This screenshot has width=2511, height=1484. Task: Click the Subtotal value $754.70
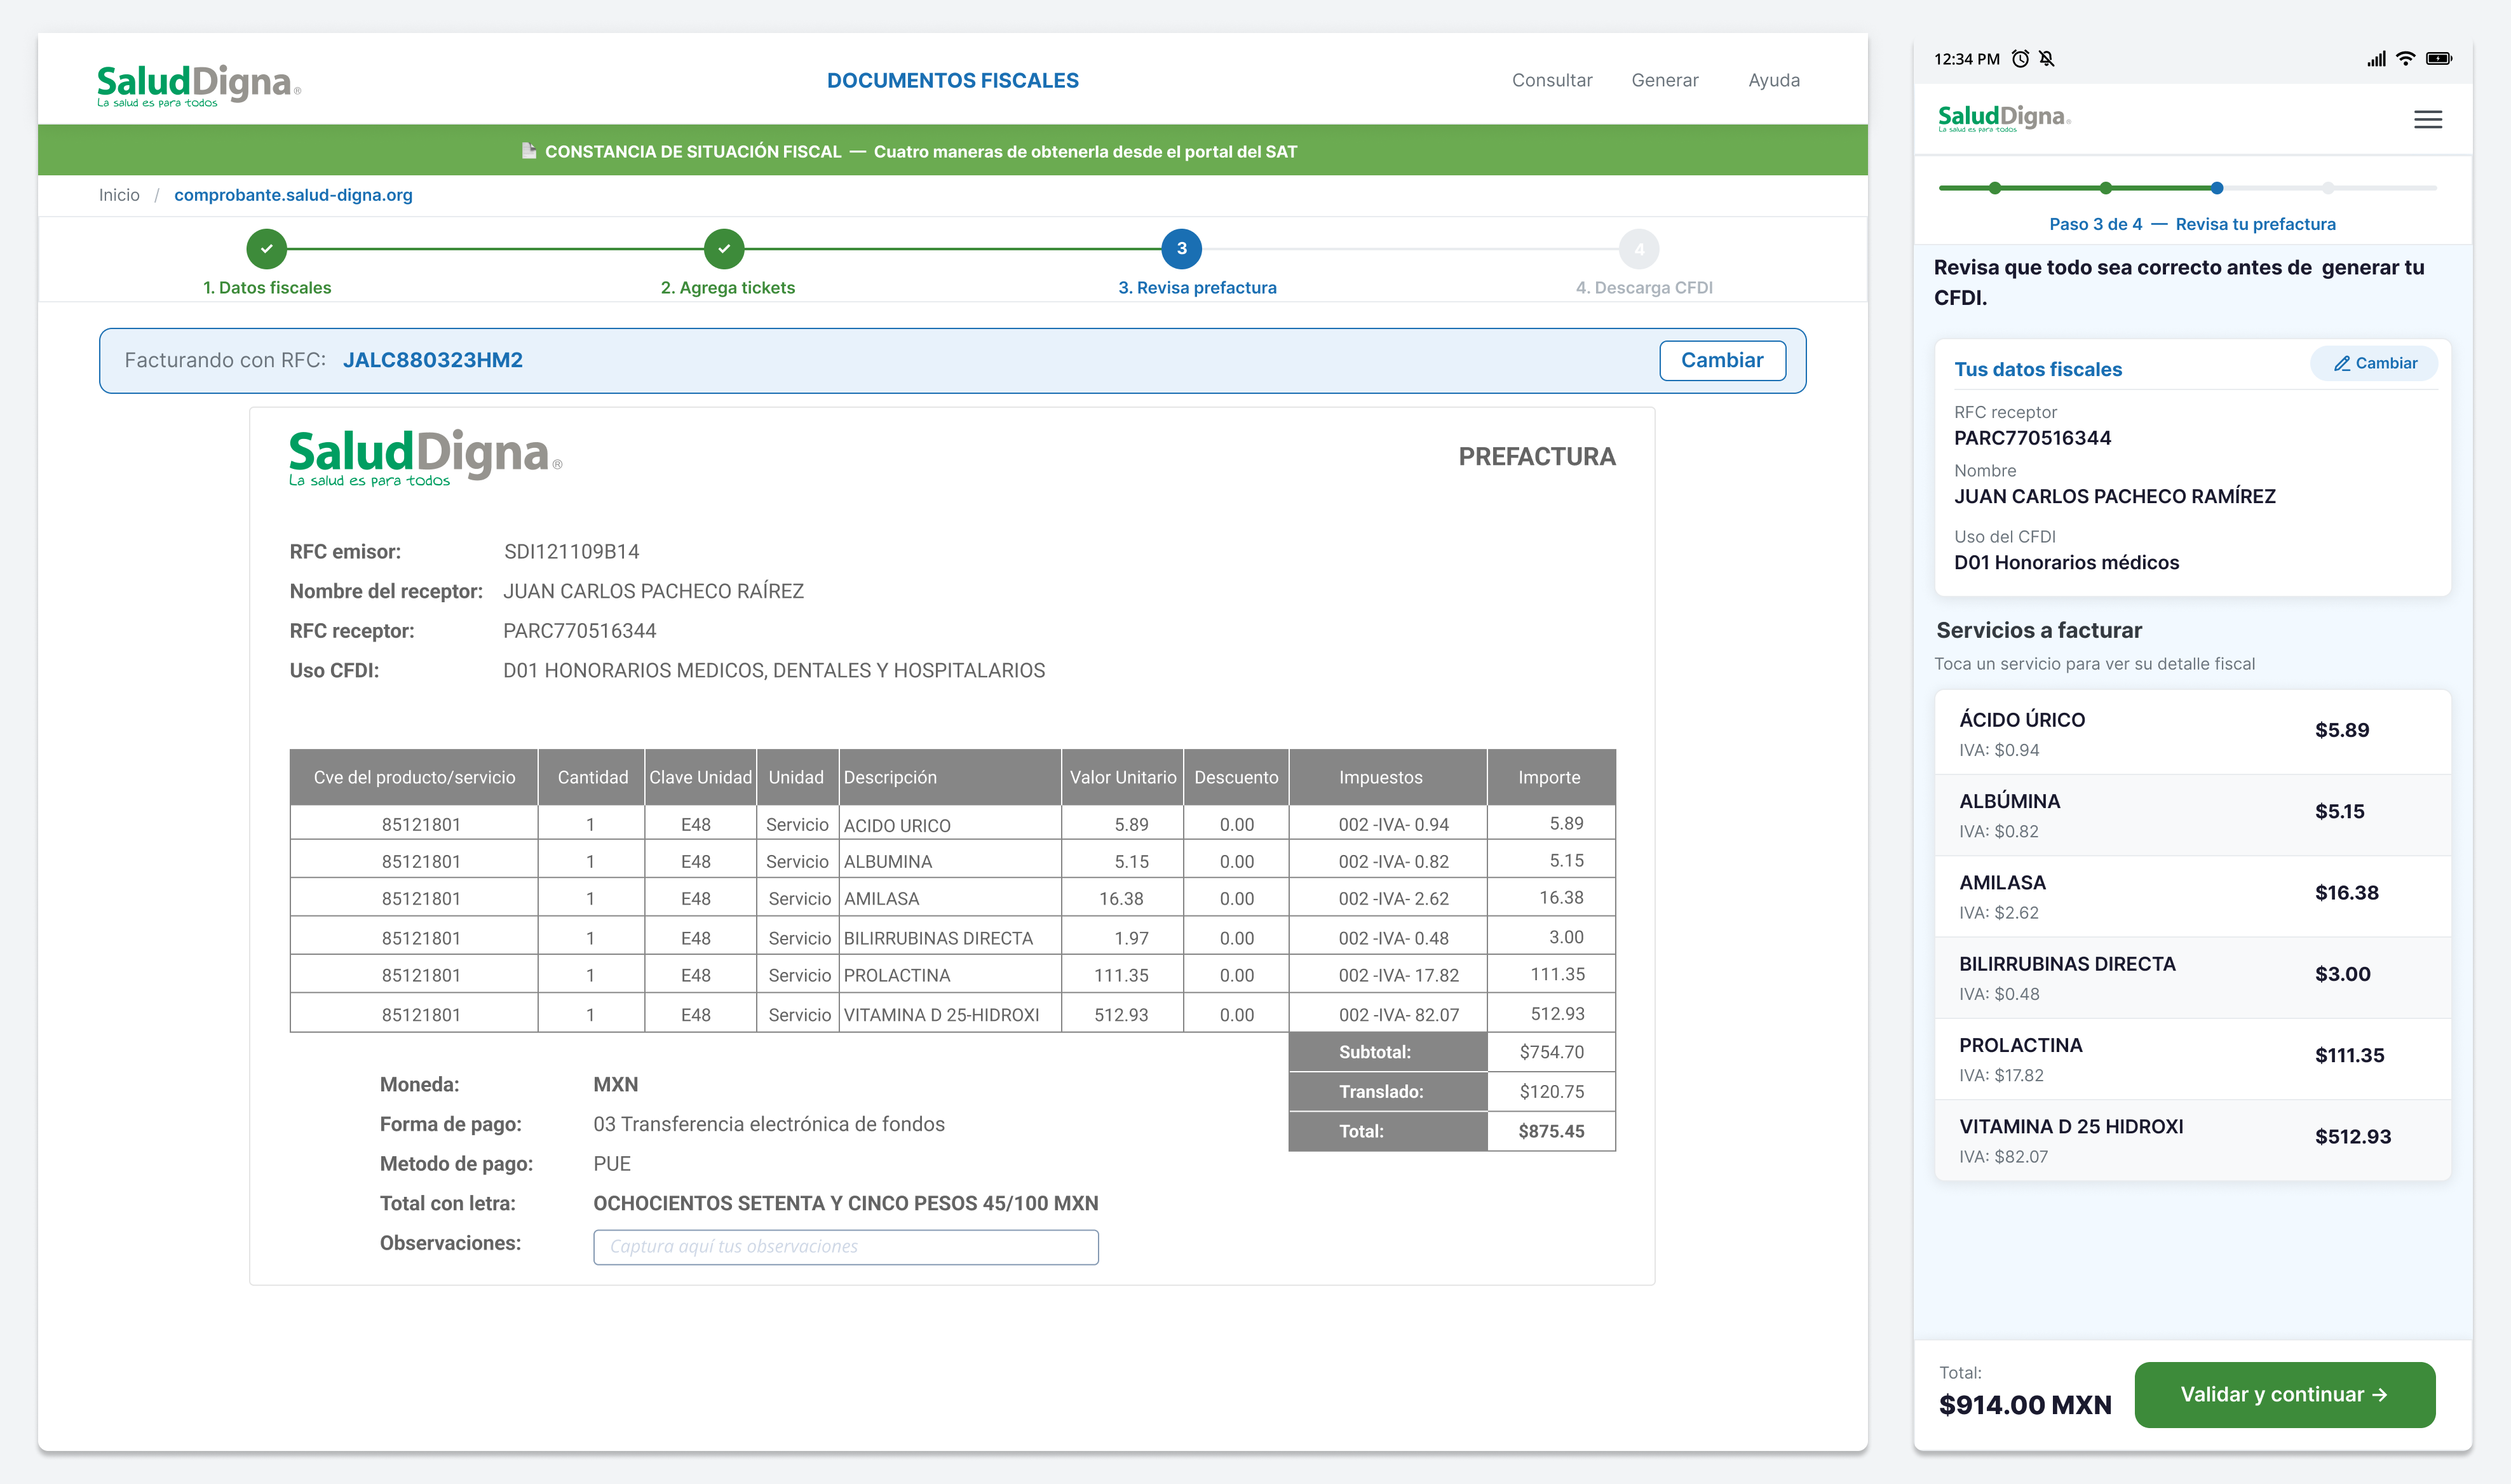(1551, 1052)
